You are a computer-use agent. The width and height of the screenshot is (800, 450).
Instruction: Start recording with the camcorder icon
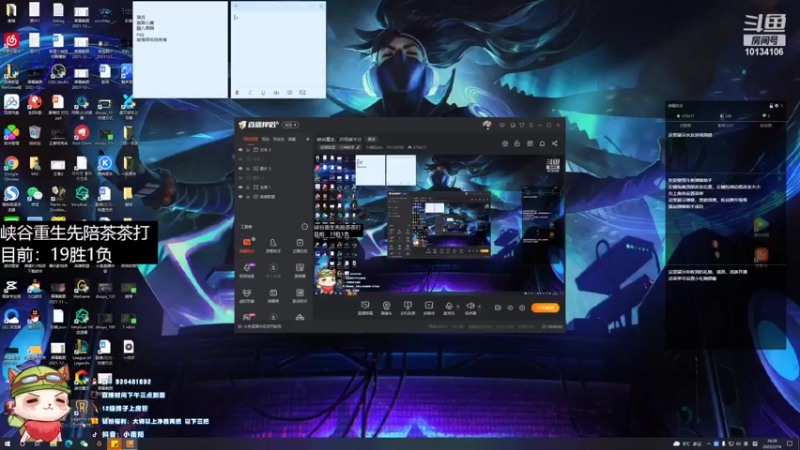click(498, 308)
